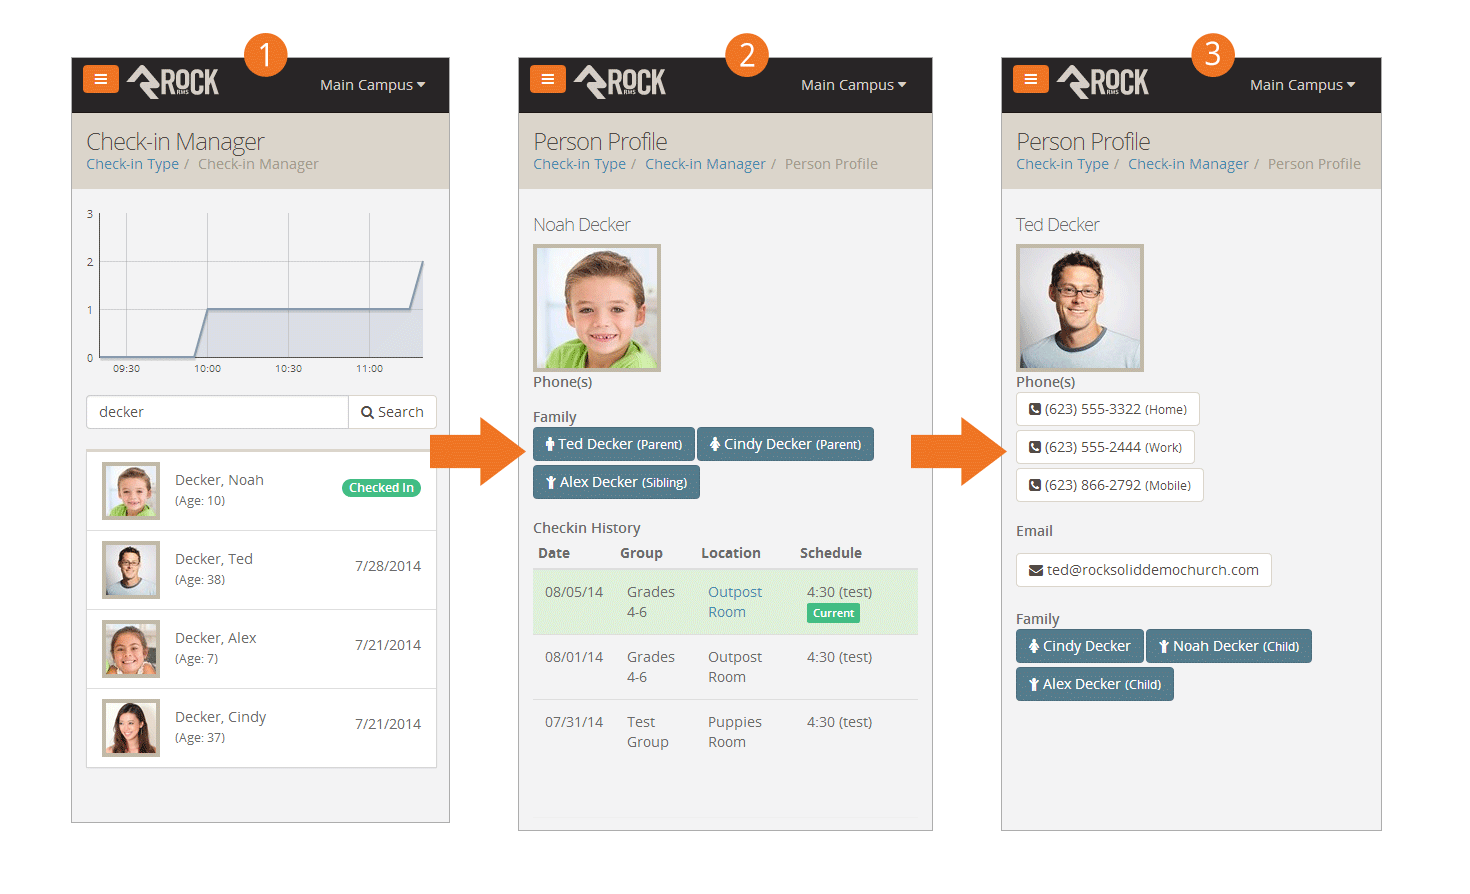Click the 08/01/14 checkin history date
This screenshot has width=1470, height=894.
pos(574,657)
